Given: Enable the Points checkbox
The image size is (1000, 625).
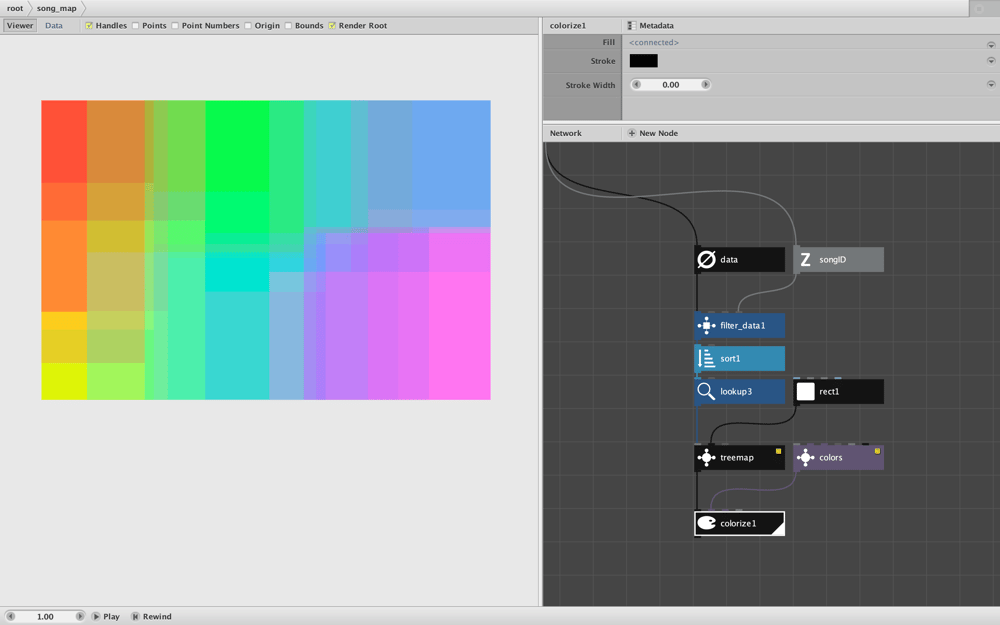Looking at the screenshot, I should pyautogui.click(x=135, y=26).
